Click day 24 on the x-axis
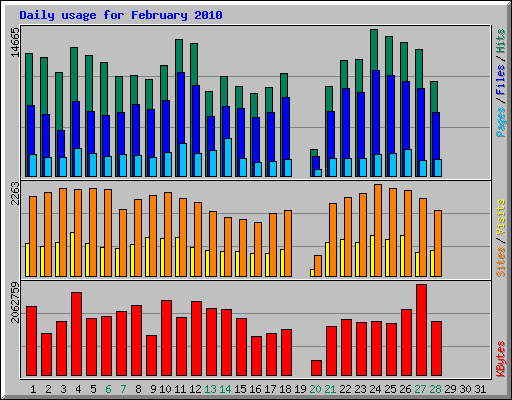 [x=375, y=389]
